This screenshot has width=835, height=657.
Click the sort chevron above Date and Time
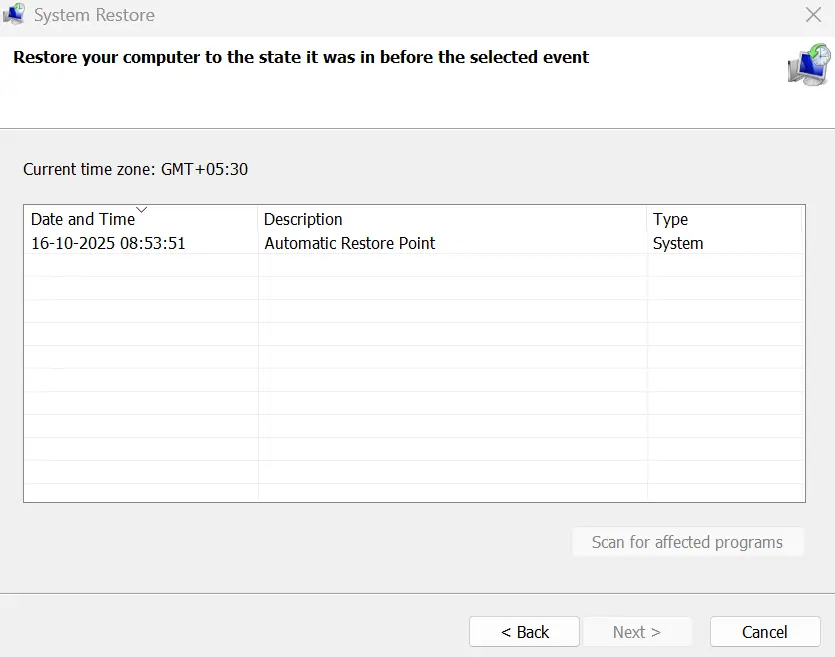coord(141,210)
